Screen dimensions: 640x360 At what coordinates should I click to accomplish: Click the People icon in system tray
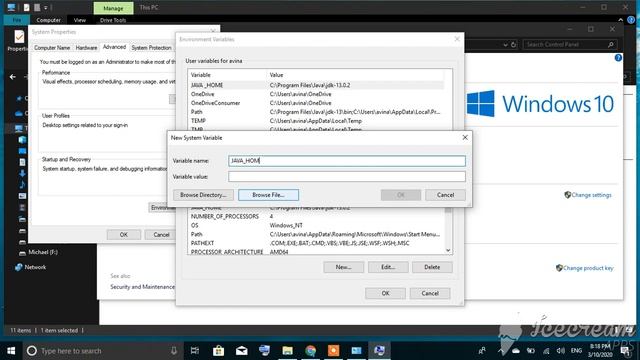click(x=482, y=351)
